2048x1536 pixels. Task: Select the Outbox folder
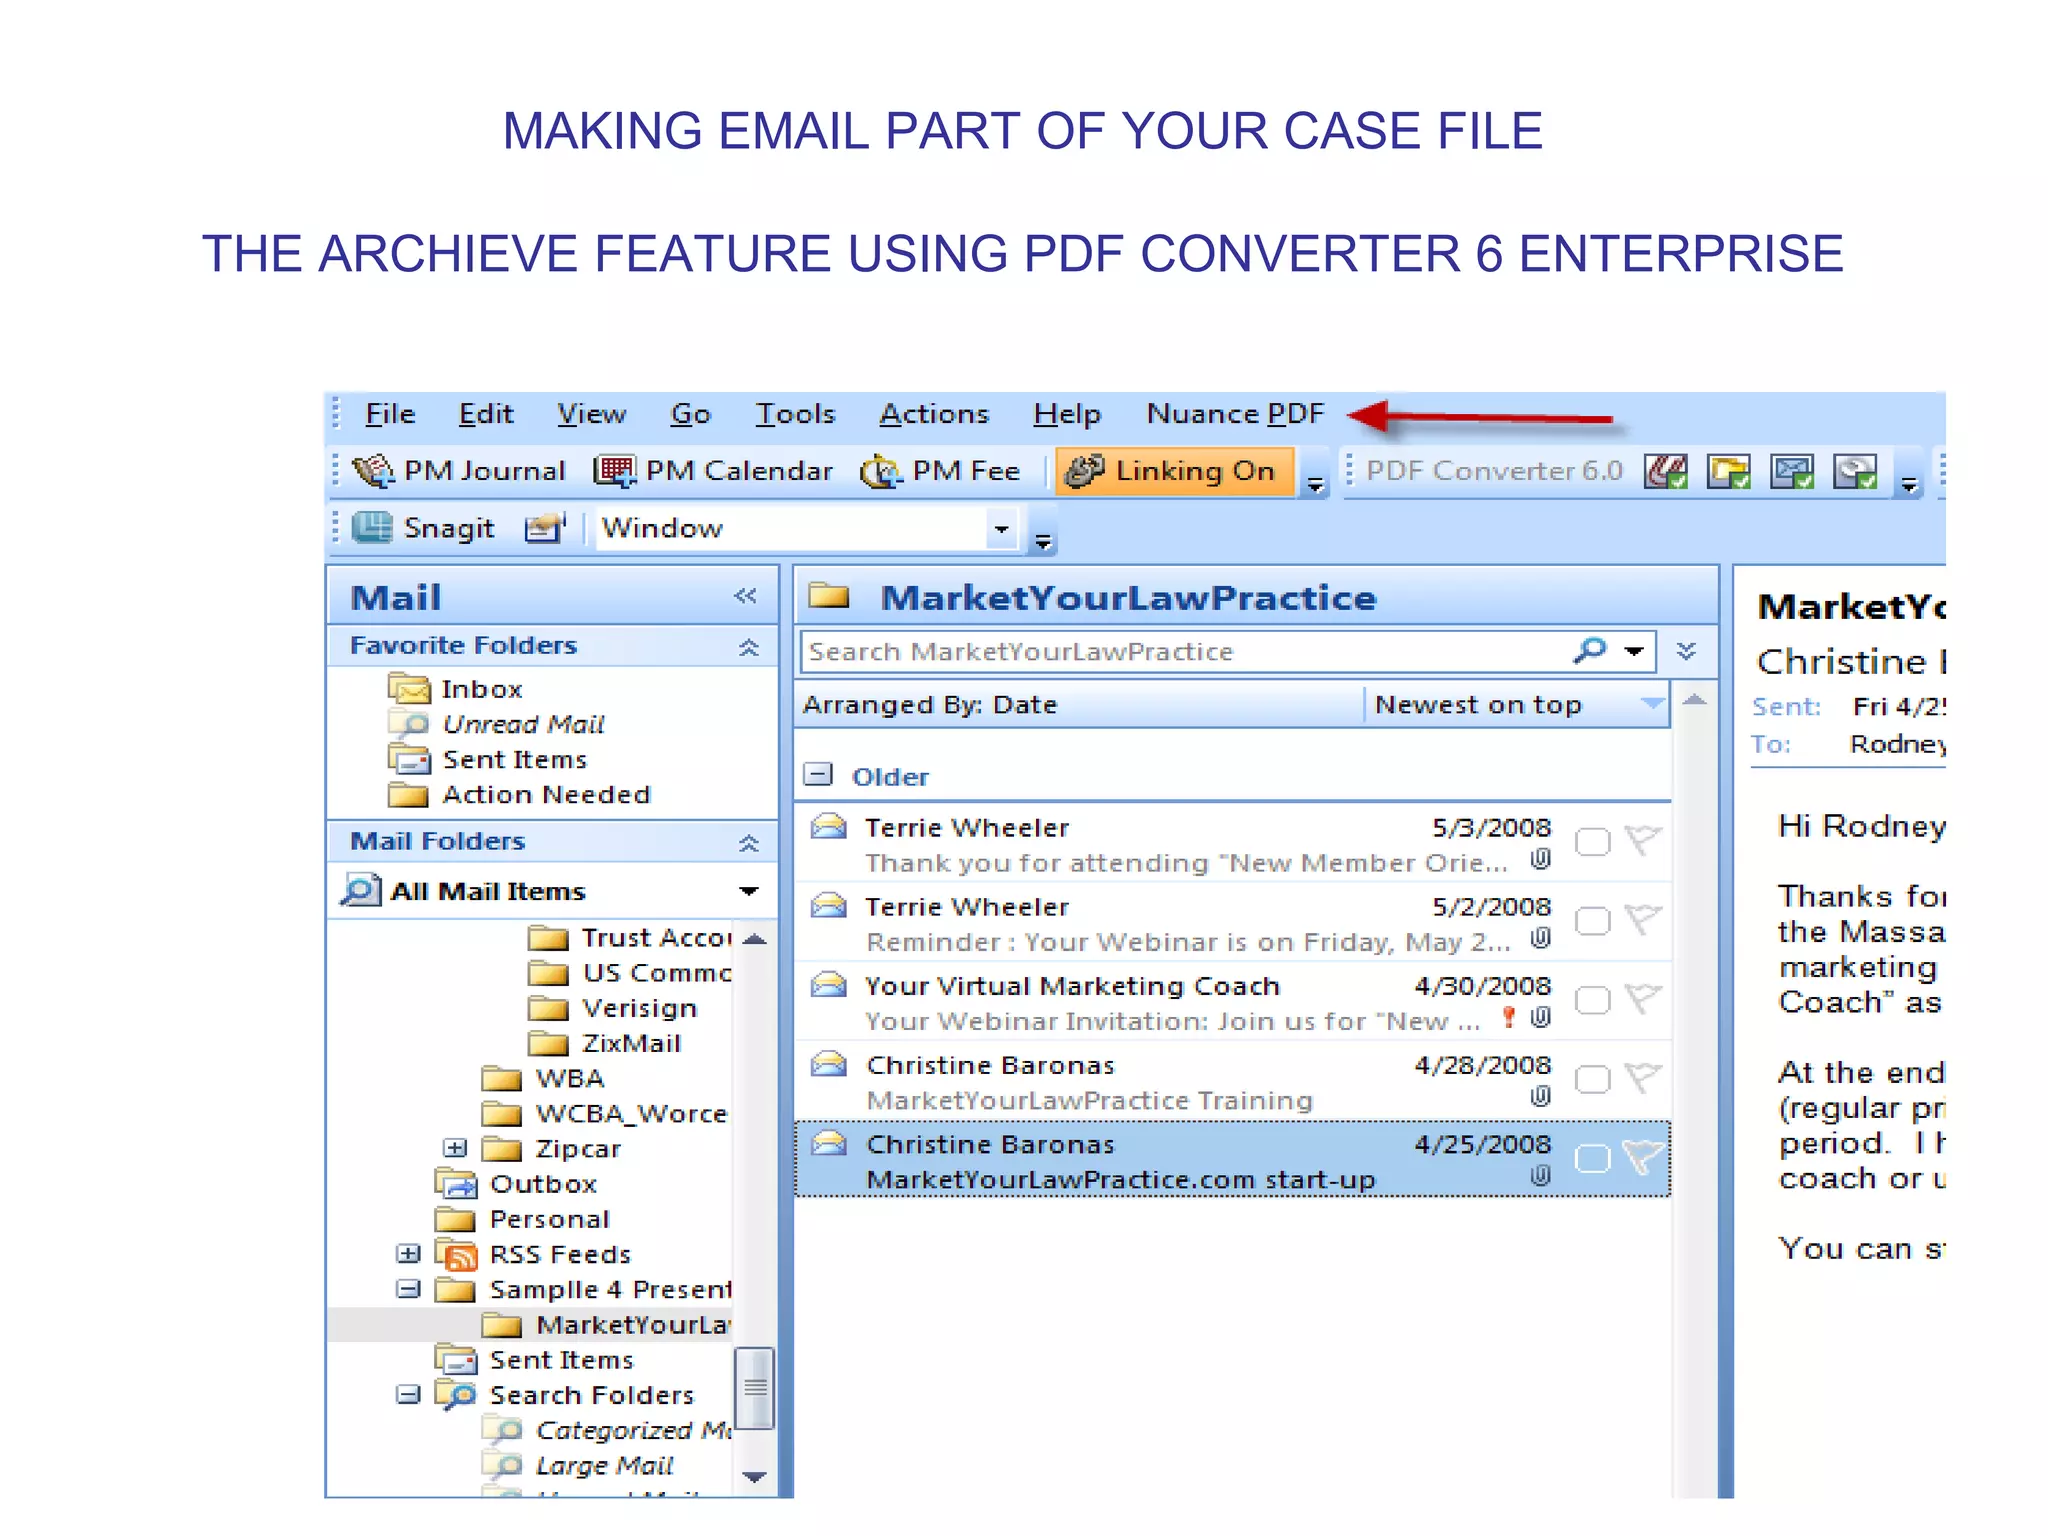(x=517, y=1184)
